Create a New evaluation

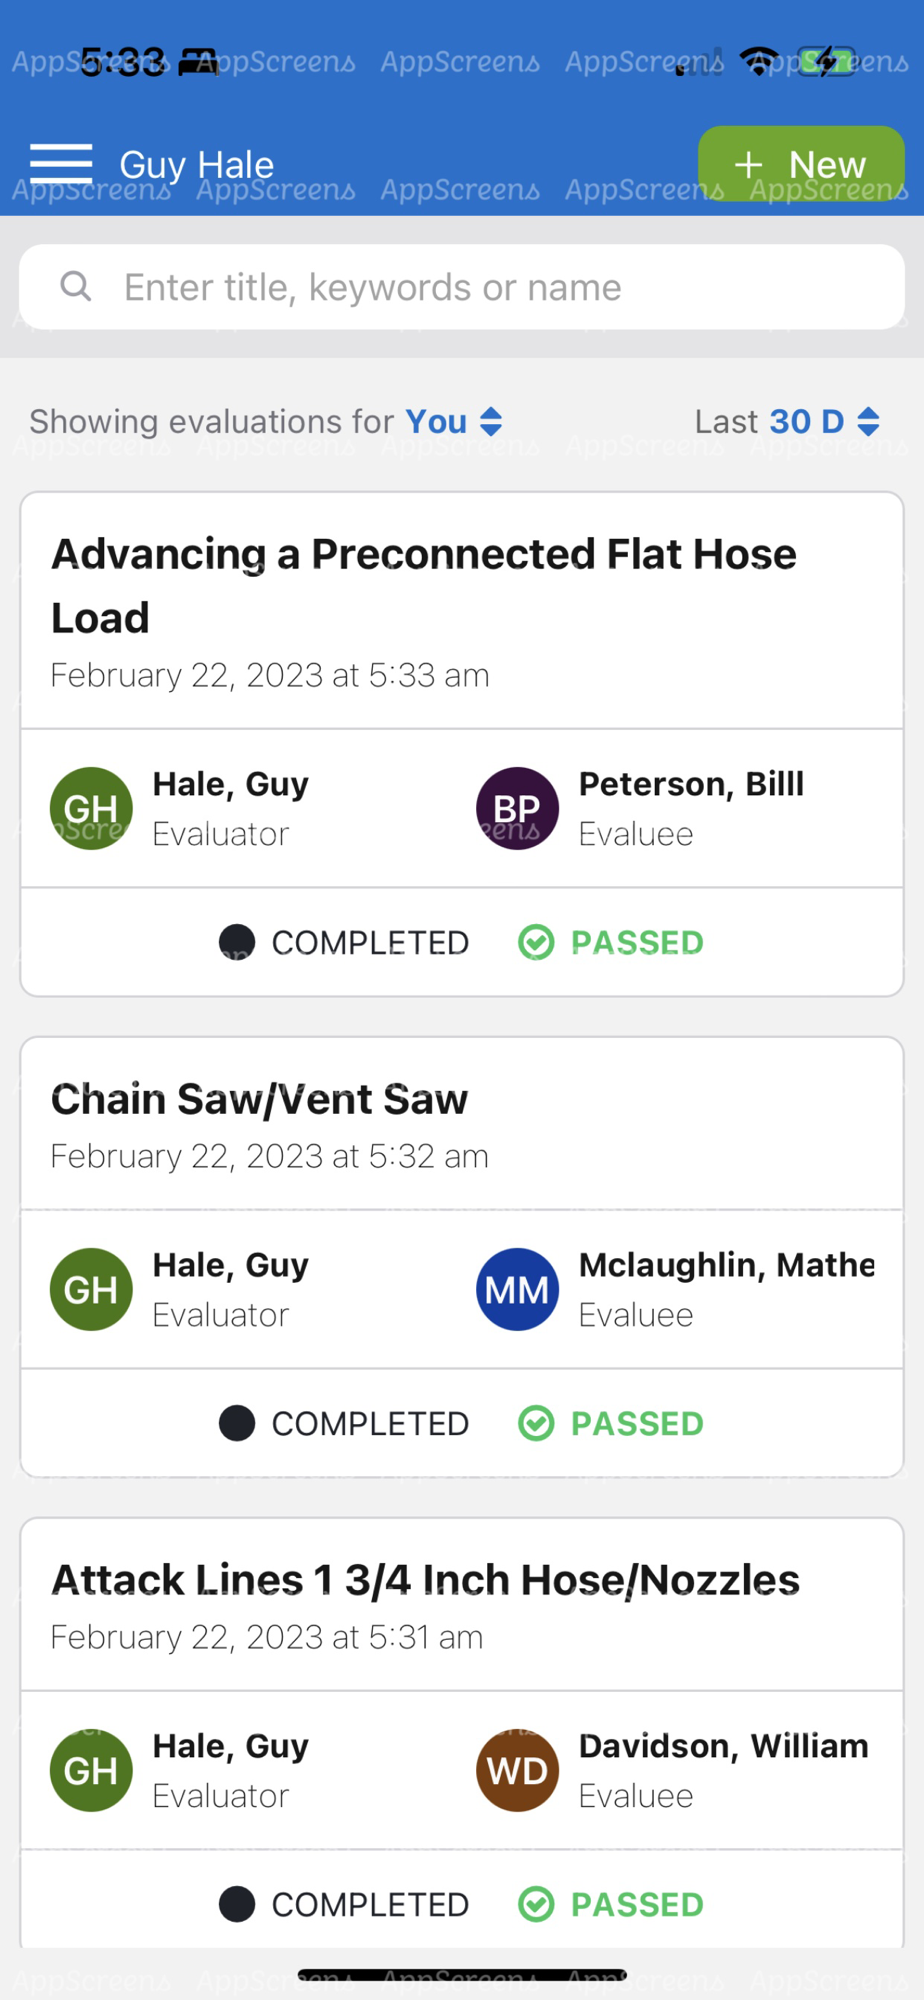click(x=801, y=164)
